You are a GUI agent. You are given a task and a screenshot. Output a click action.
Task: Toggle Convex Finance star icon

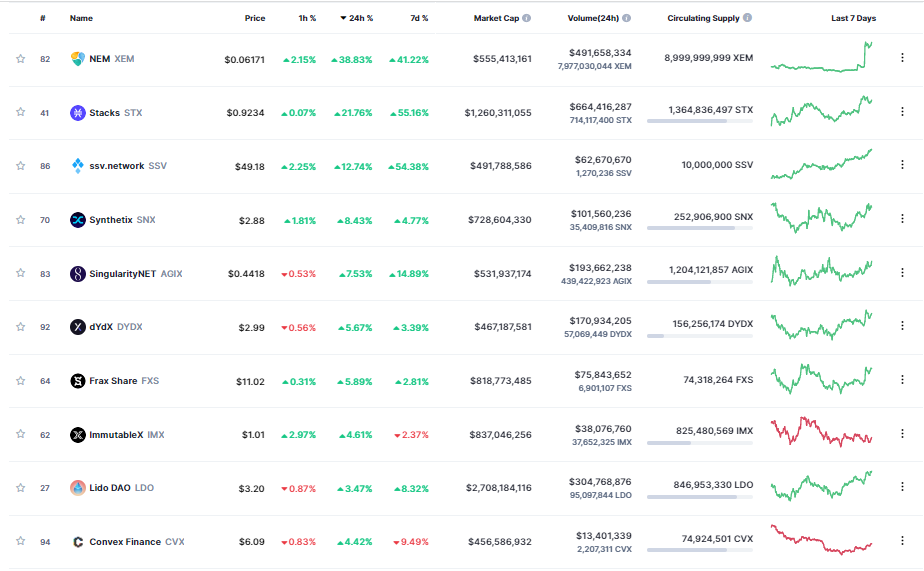click(21, 541)
